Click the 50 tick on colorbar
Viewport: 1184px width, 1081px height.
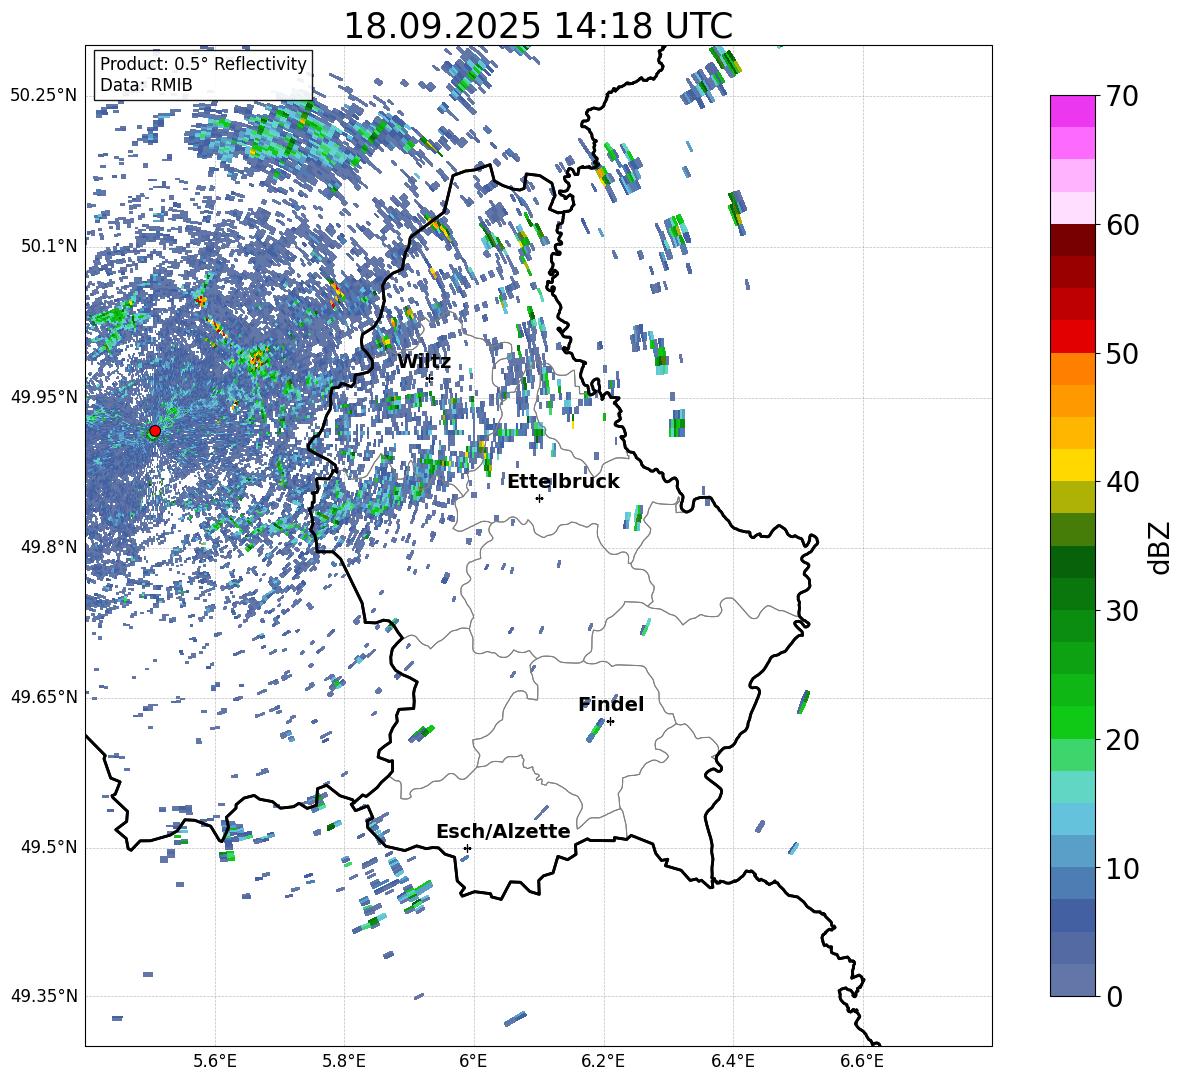(x=1122, y=353)
